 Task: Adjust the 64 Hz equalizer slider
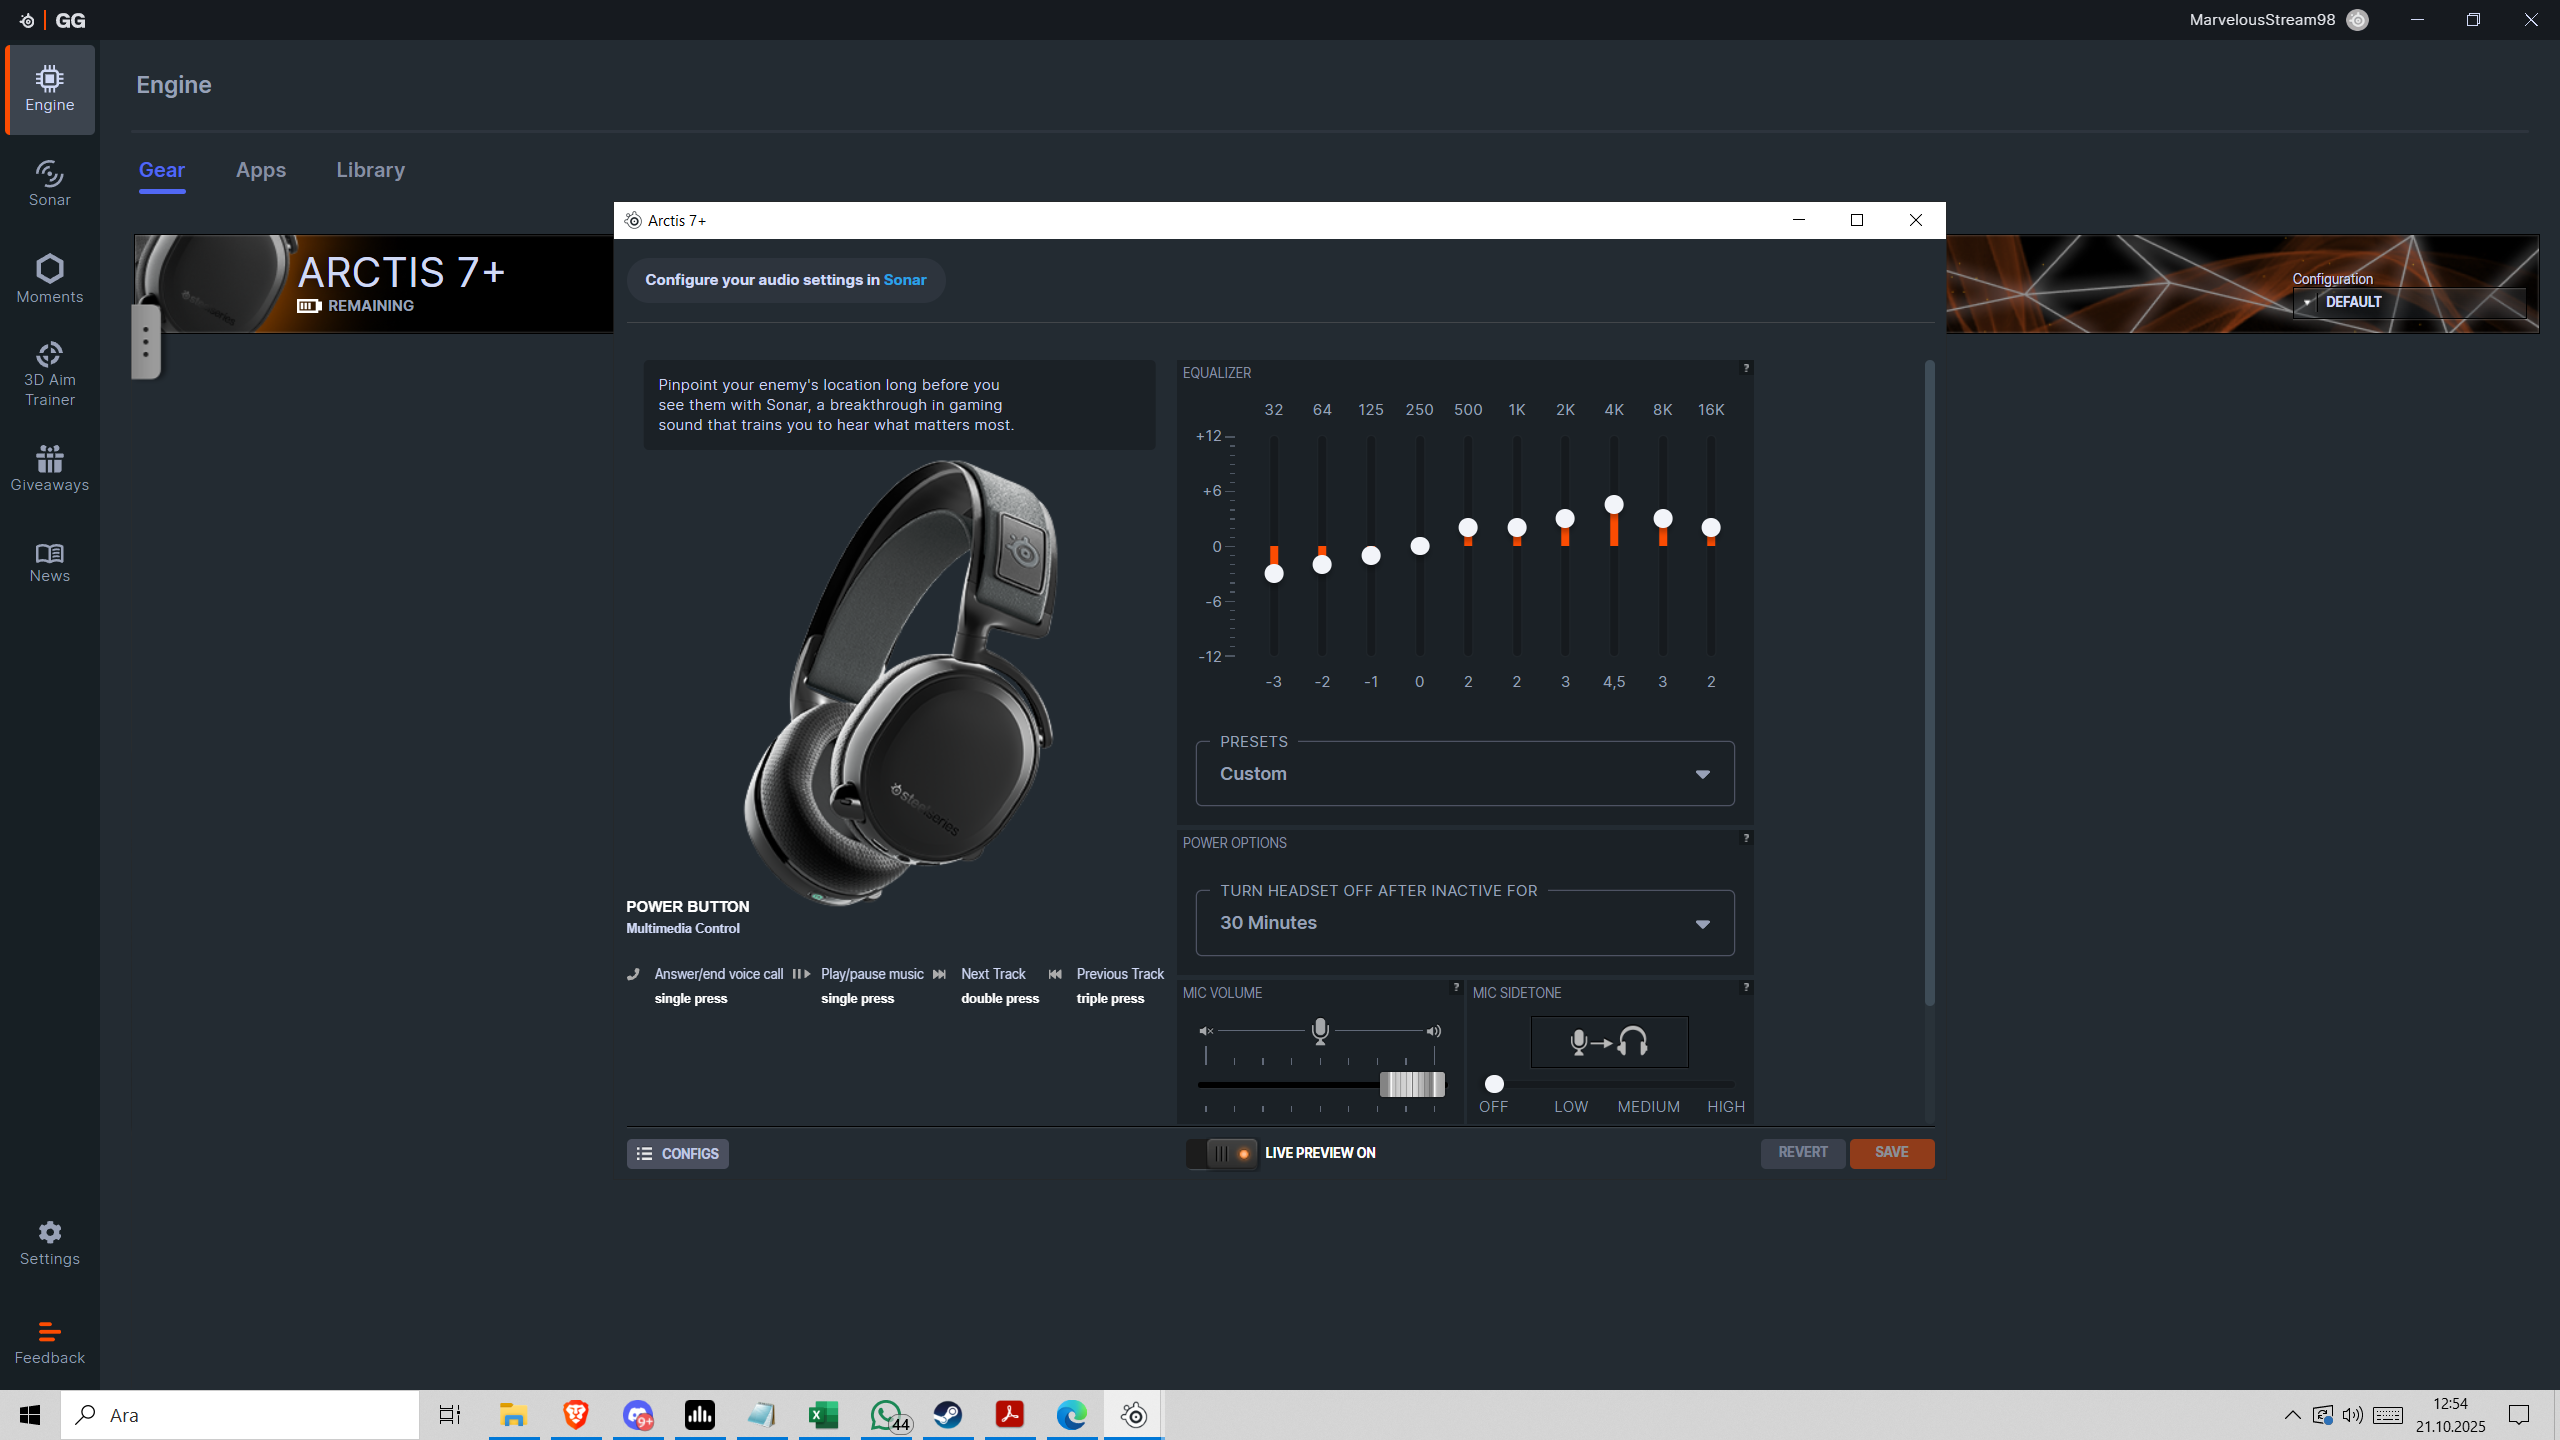1322,564
